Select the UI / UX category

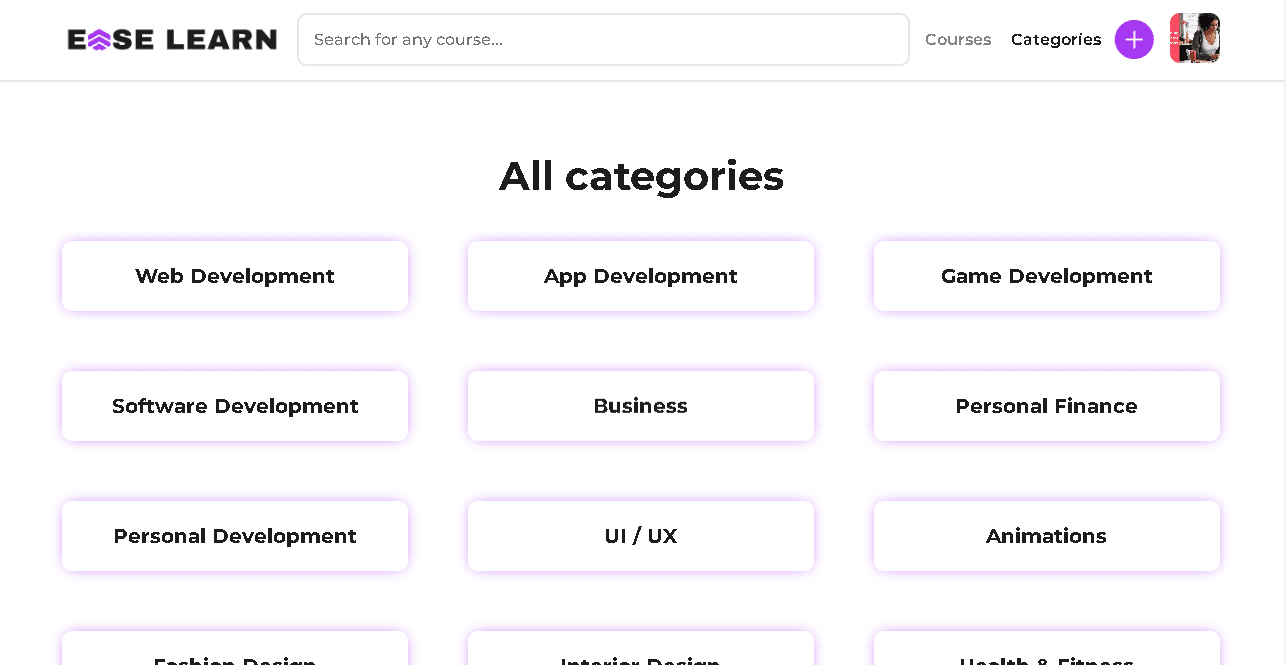641,536
